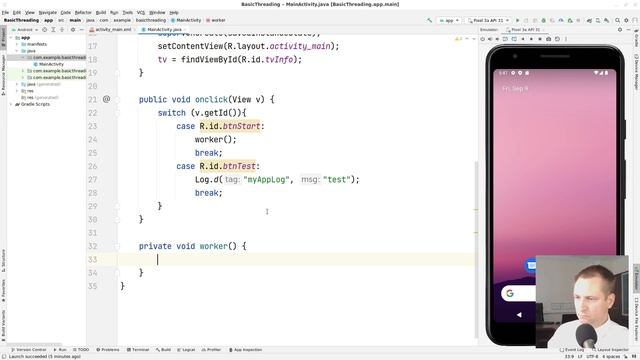The image size is (640, 360).
Task: Hide the Project panel with minus icon
Action: [x=81, y=29]
